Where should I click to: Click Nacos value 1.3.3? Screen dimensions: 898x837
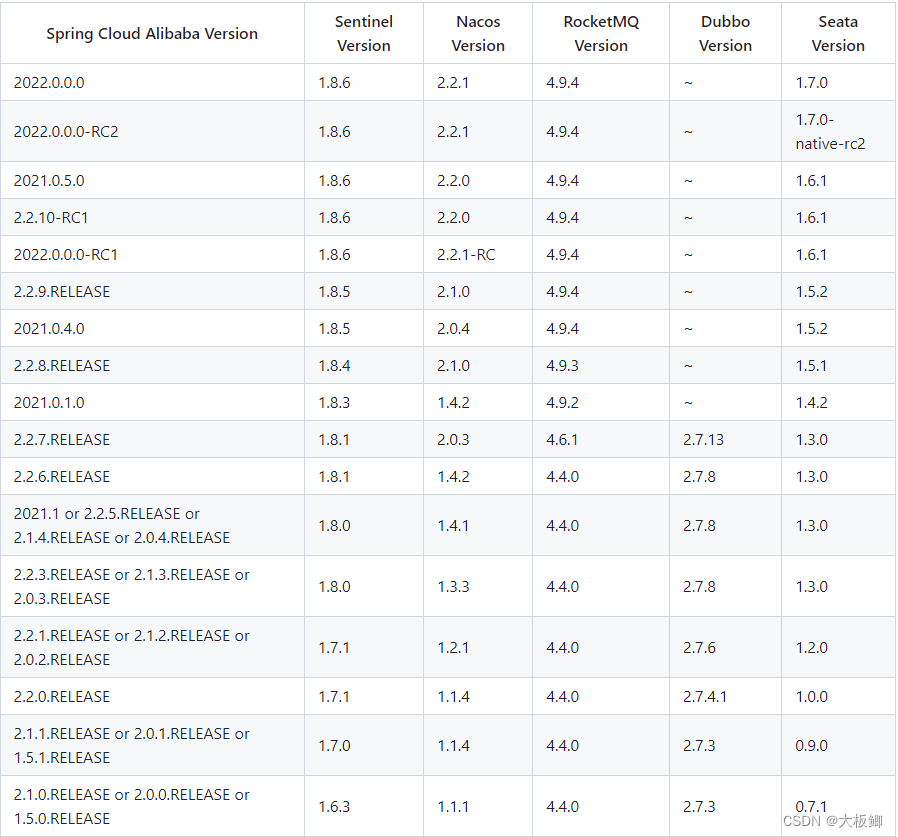tap(454, 587)
